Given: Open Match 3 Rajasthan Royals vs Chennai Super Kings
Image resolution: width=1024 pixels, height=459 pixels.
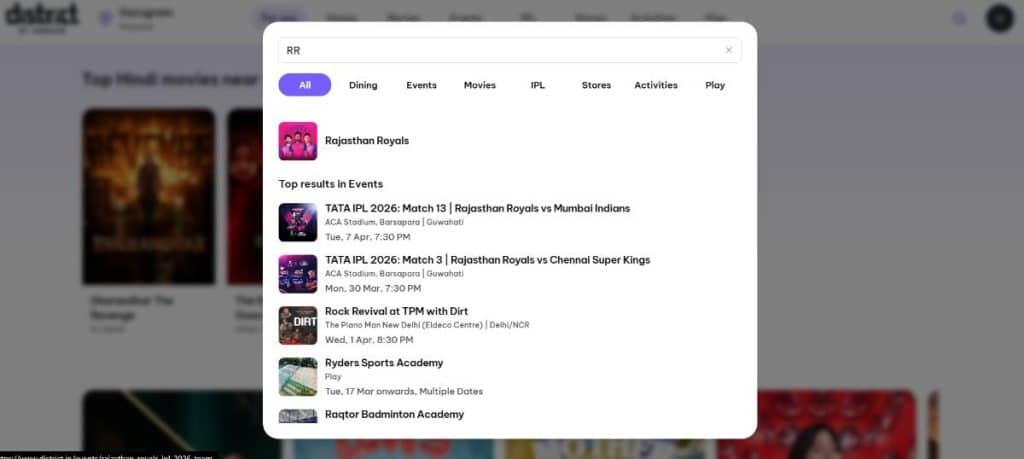Looking at the screenshot, I should (x=488, y=260).
